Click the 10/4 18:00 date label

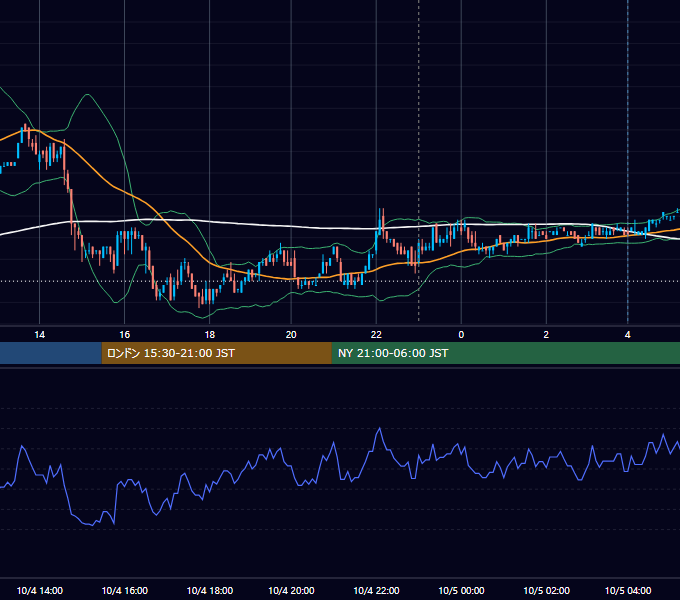pyautogui.click(x=209, y=590)
